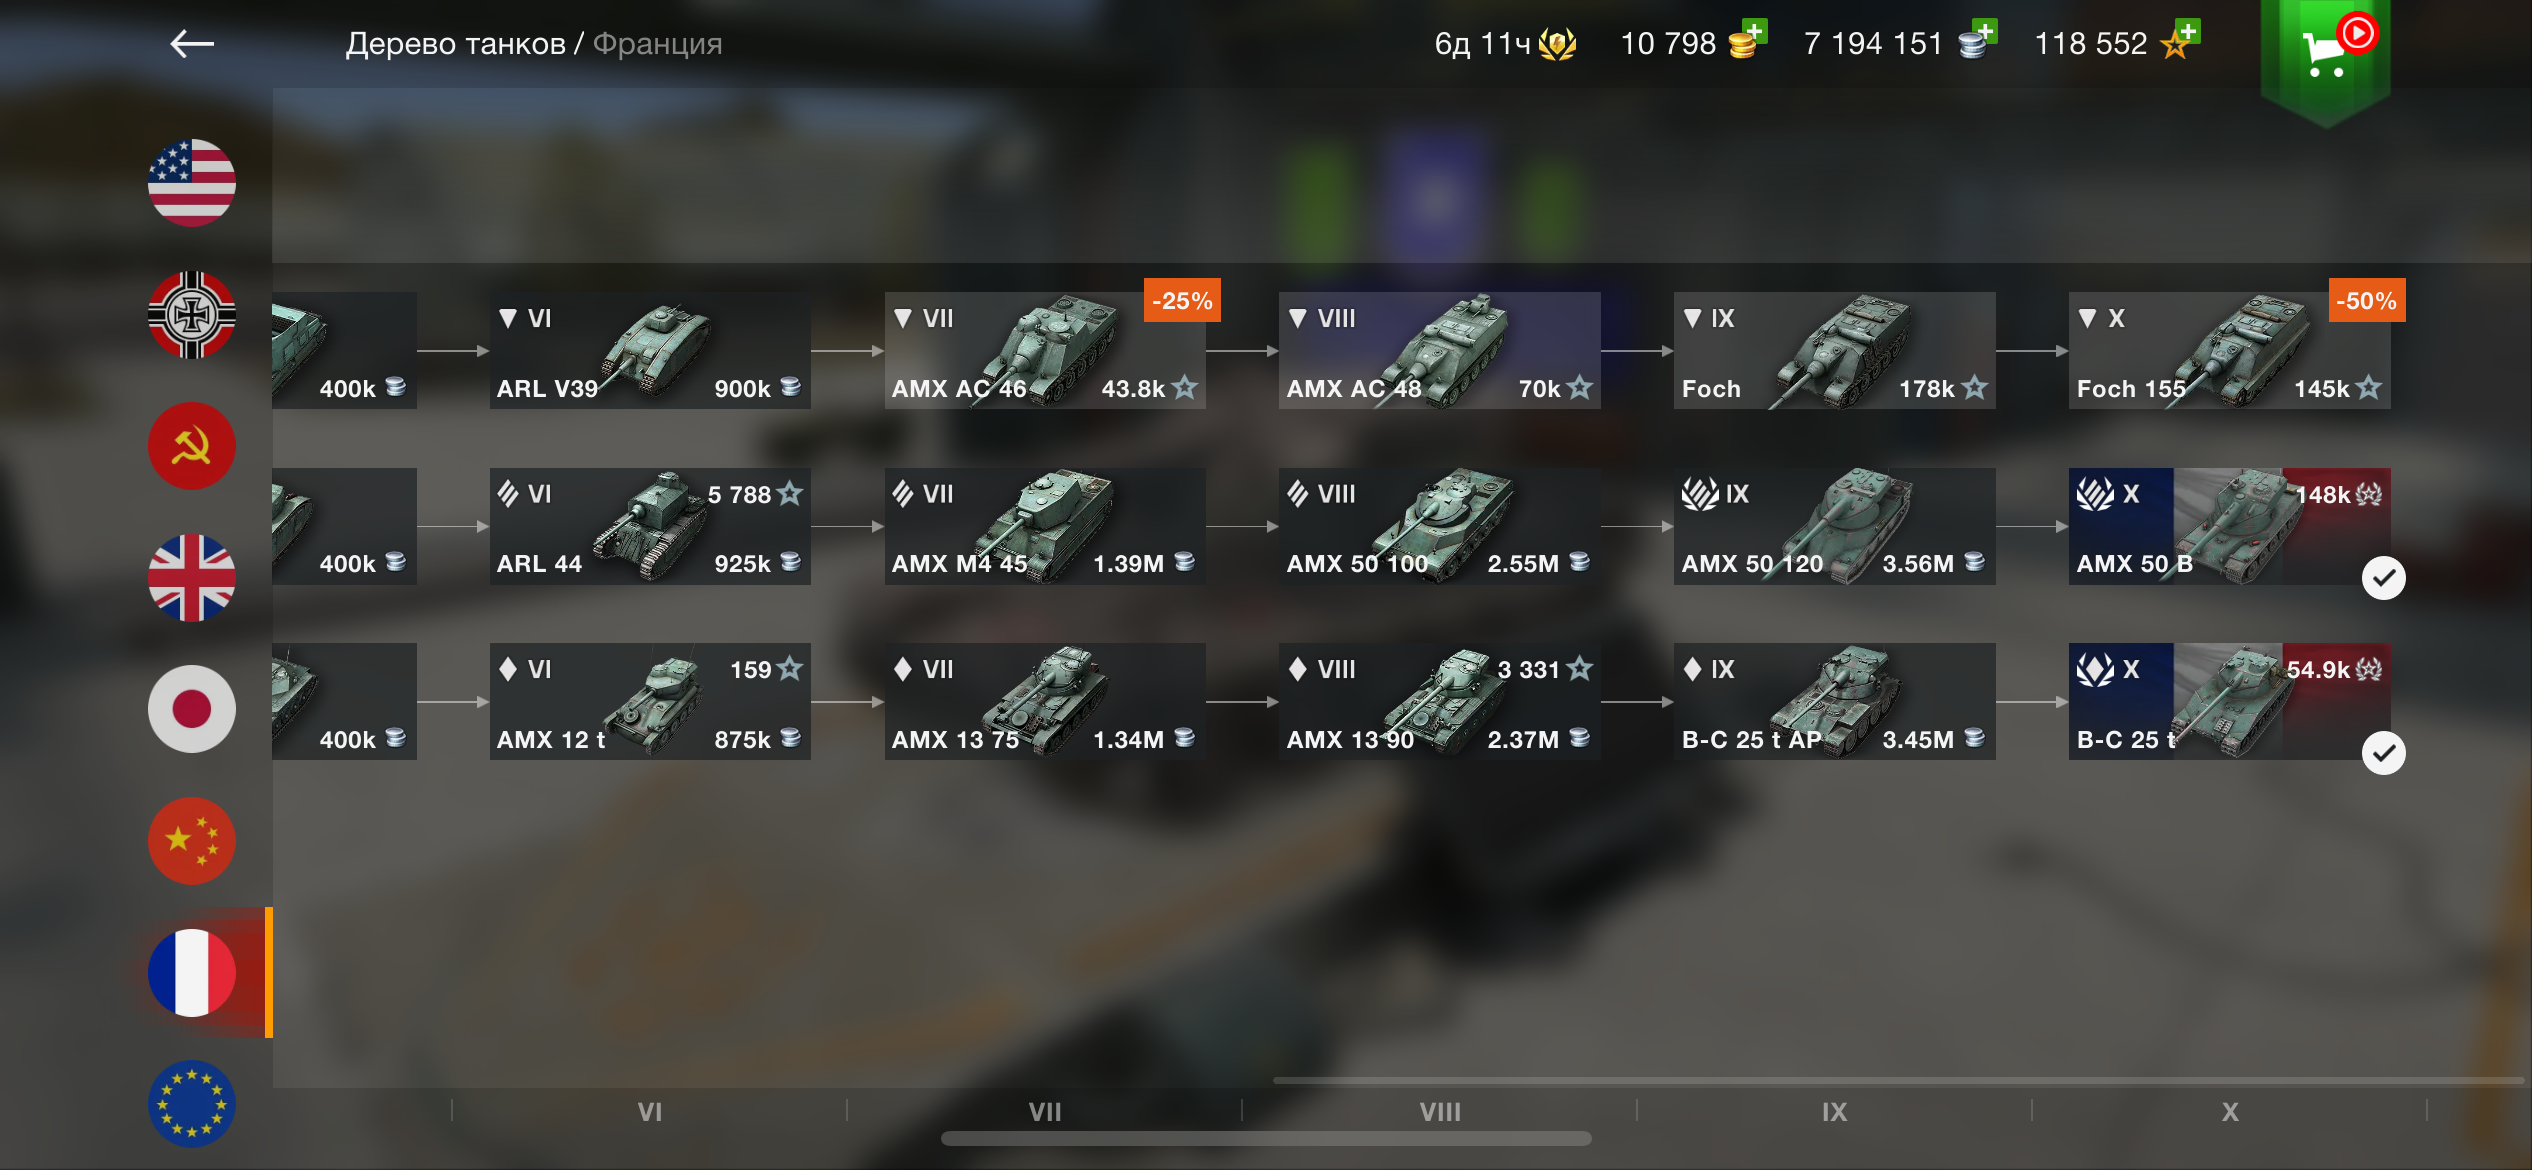
Task: Select the France flag nation tab
Action: coord(191,973)
